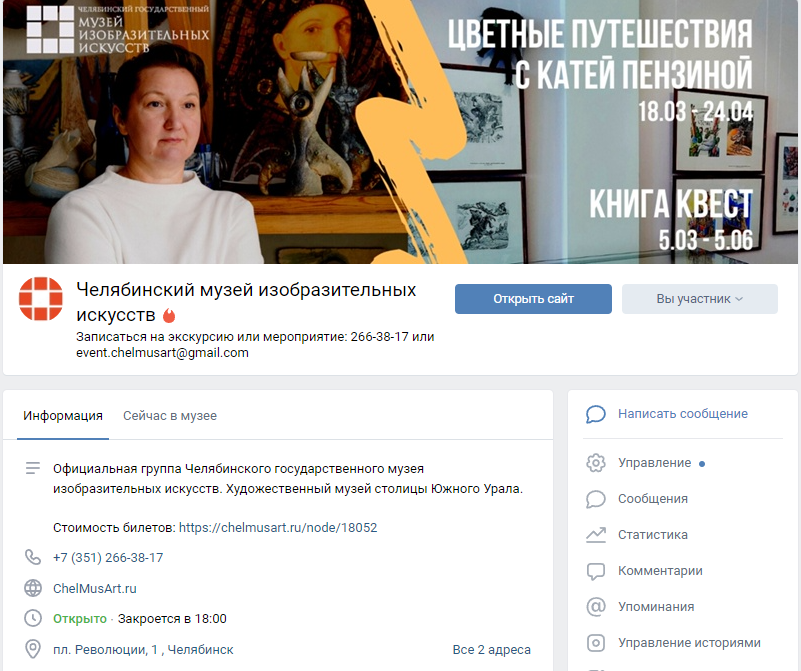801x671 pixels.
Task: Click the group title Челябинский музей изобразительных искусств
Action: tap(246, 302)
